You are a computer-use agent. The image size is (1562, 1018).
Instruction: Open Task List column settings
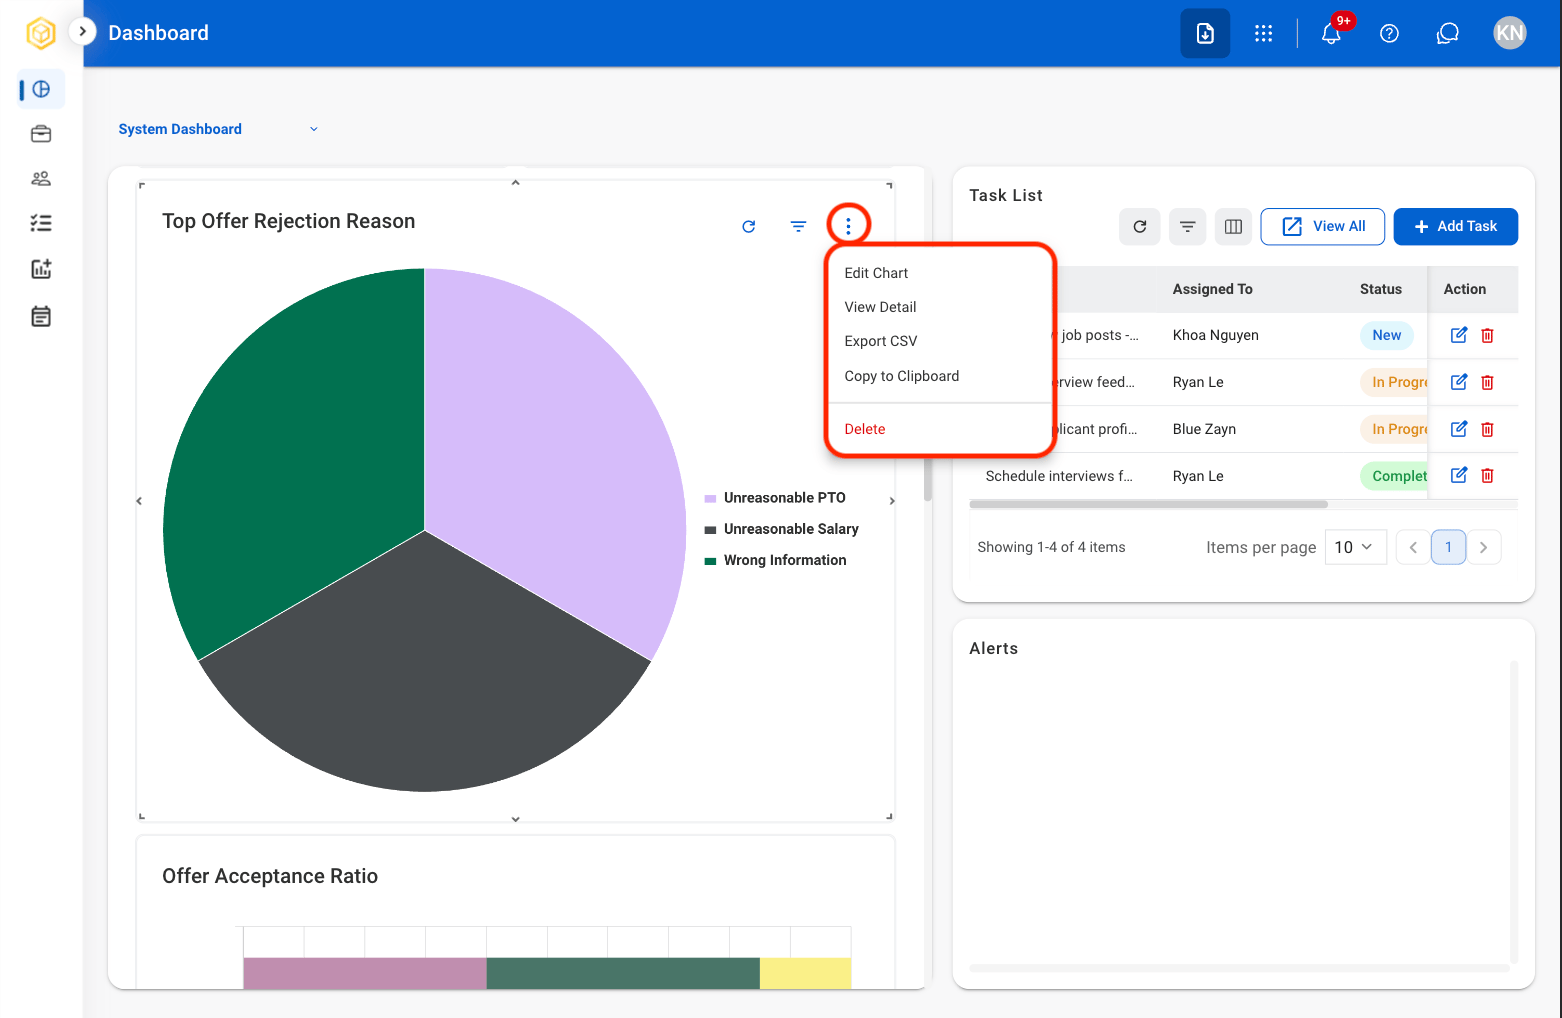click(x=1234, y=227)
